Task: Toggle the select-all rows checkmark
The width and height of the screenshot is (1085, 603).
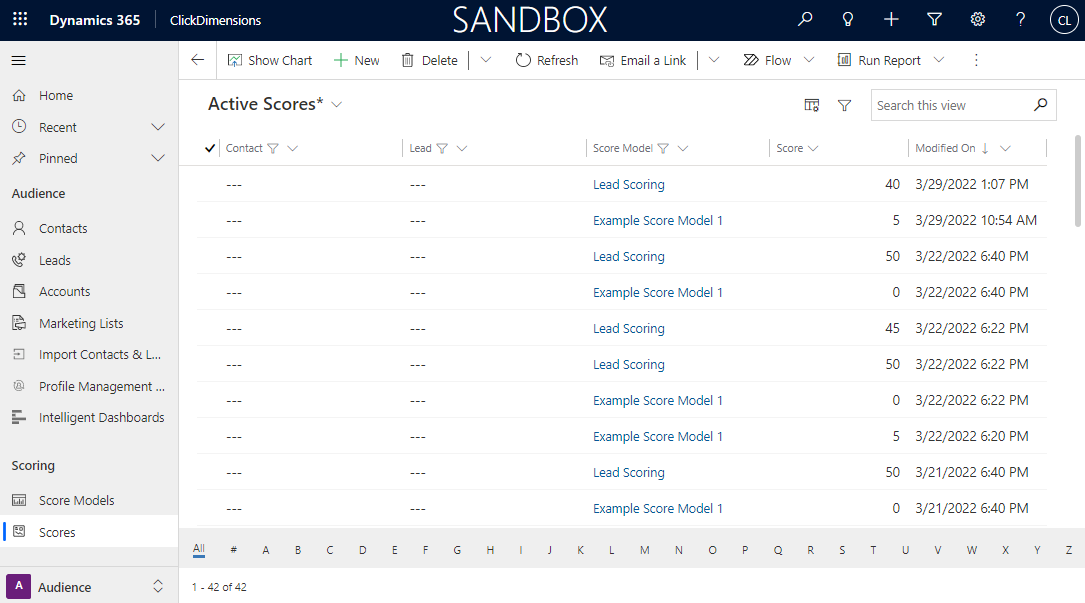Action: click(x=210, y=148)
